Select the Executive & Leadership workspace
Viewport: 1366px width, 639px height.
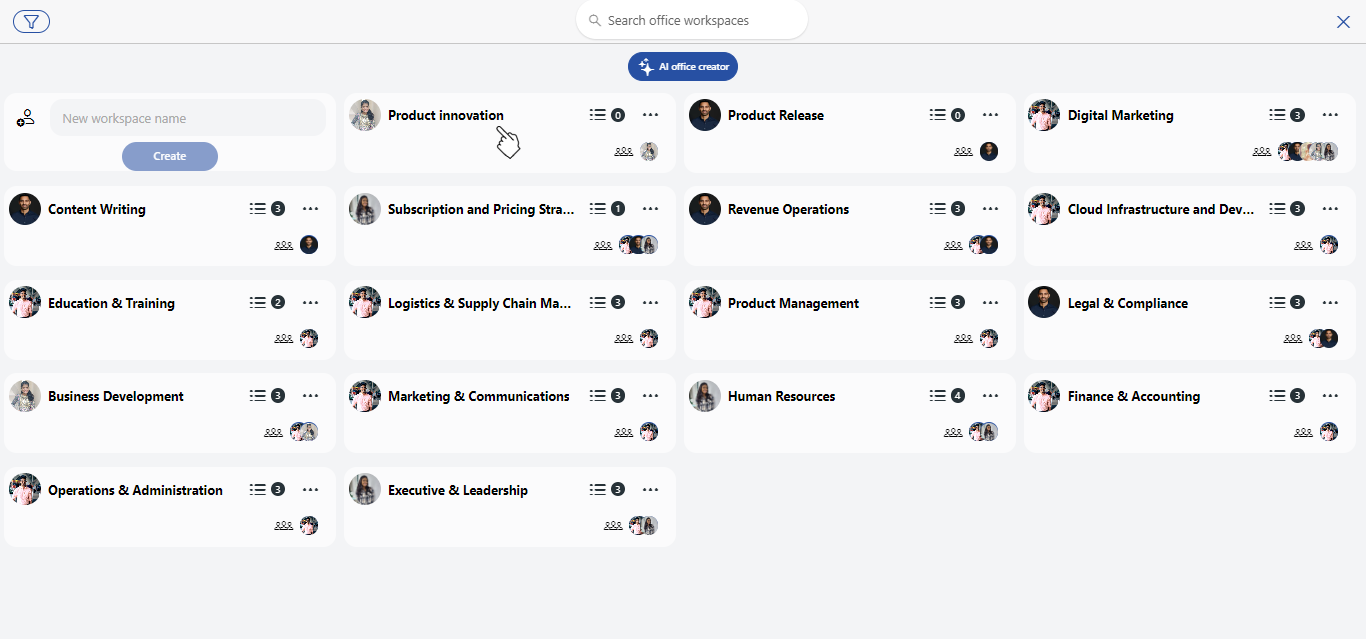(457, 490)
